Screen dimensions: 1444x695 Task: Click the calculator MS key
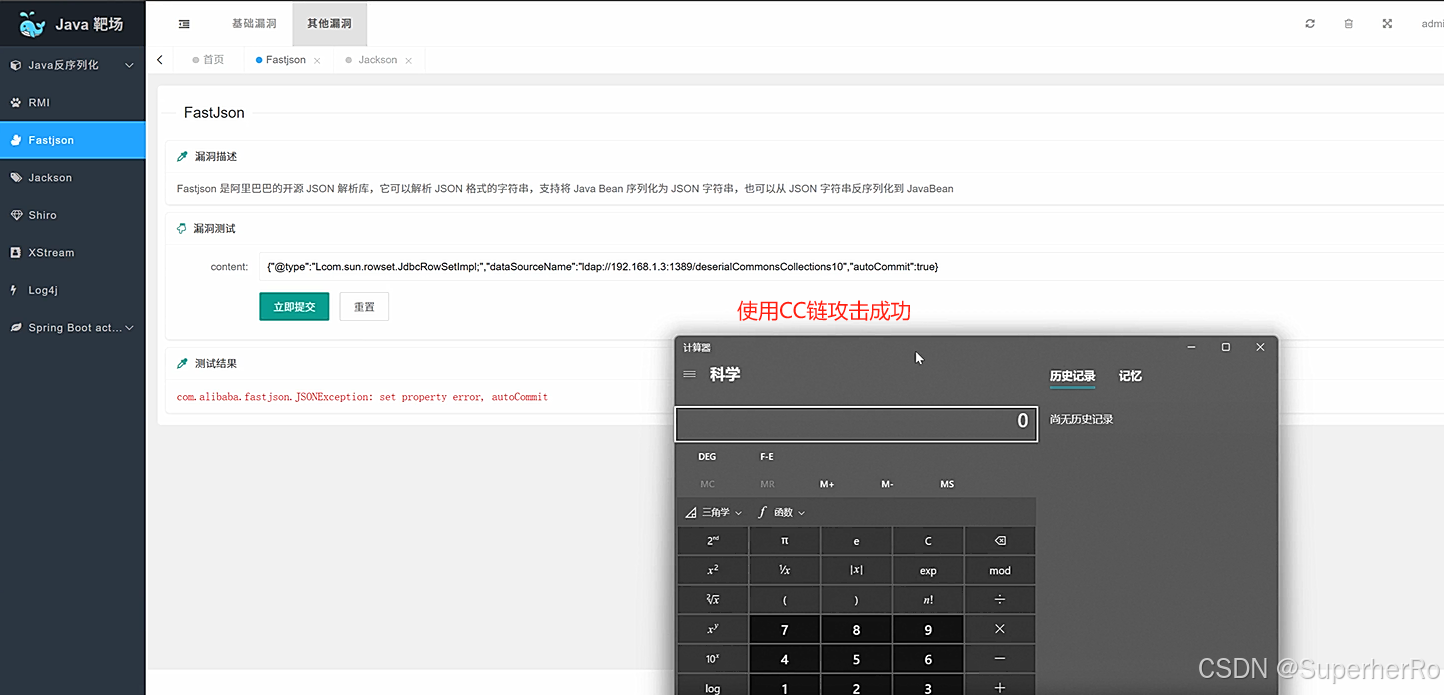click(947, 484)
